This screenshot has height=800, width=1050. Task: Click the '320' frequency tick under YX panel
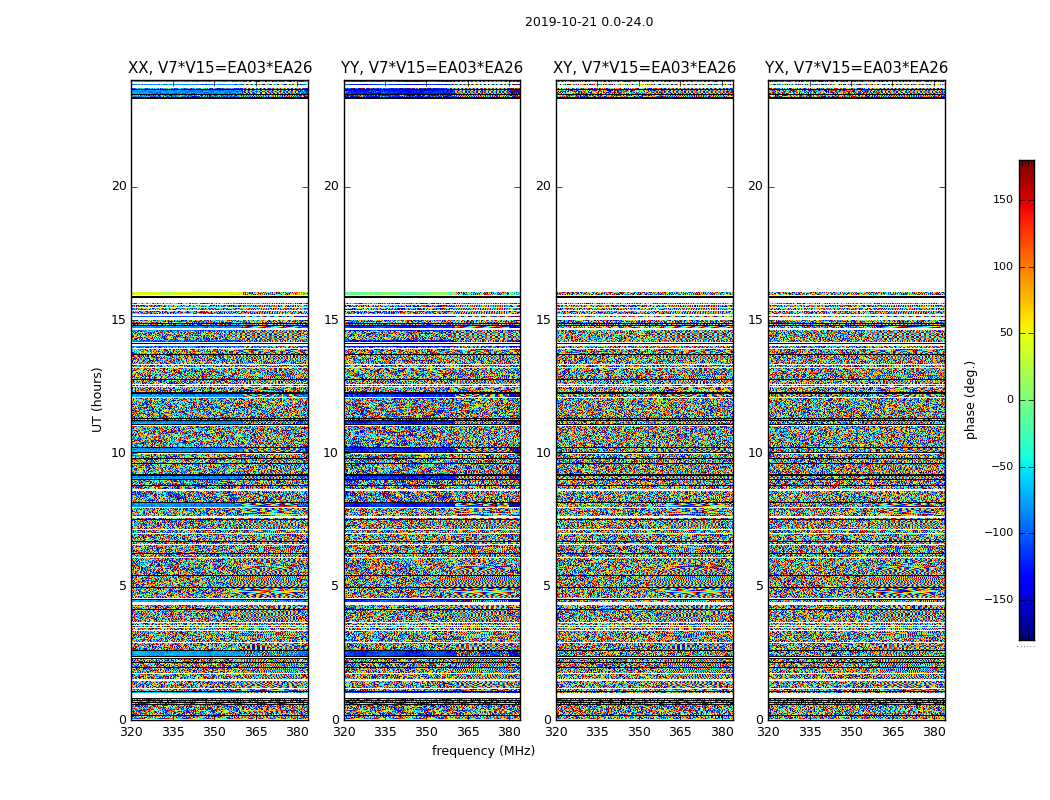[768, 732]
